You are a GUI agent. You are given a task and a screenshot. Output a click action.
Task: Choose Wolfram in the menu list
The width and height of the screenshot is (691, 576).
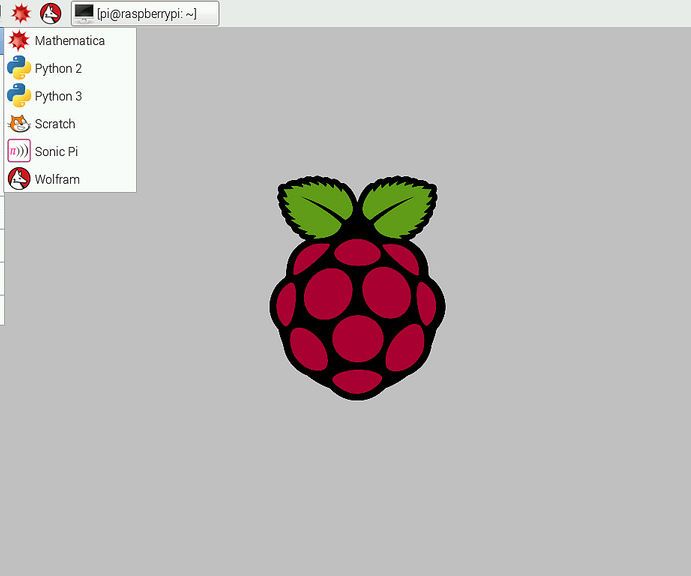[x=70, y=179]
